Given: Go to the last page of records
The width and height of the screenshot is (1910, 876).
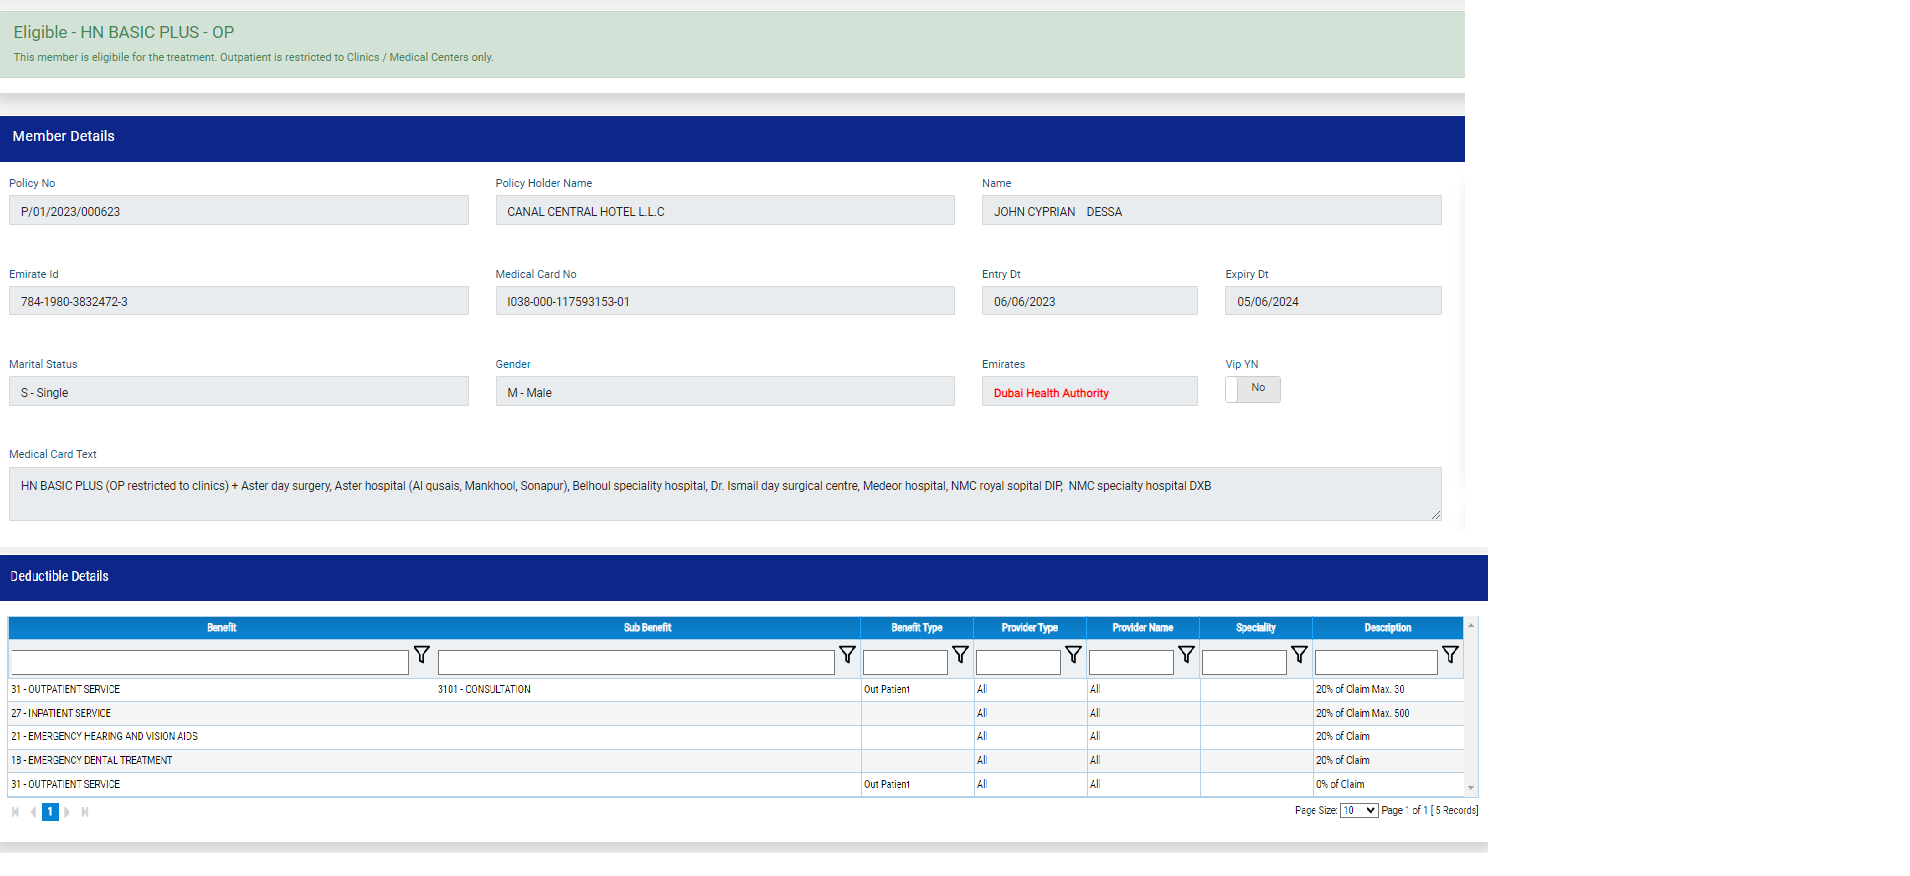Looking at the screenshot, I should [85, 812].
